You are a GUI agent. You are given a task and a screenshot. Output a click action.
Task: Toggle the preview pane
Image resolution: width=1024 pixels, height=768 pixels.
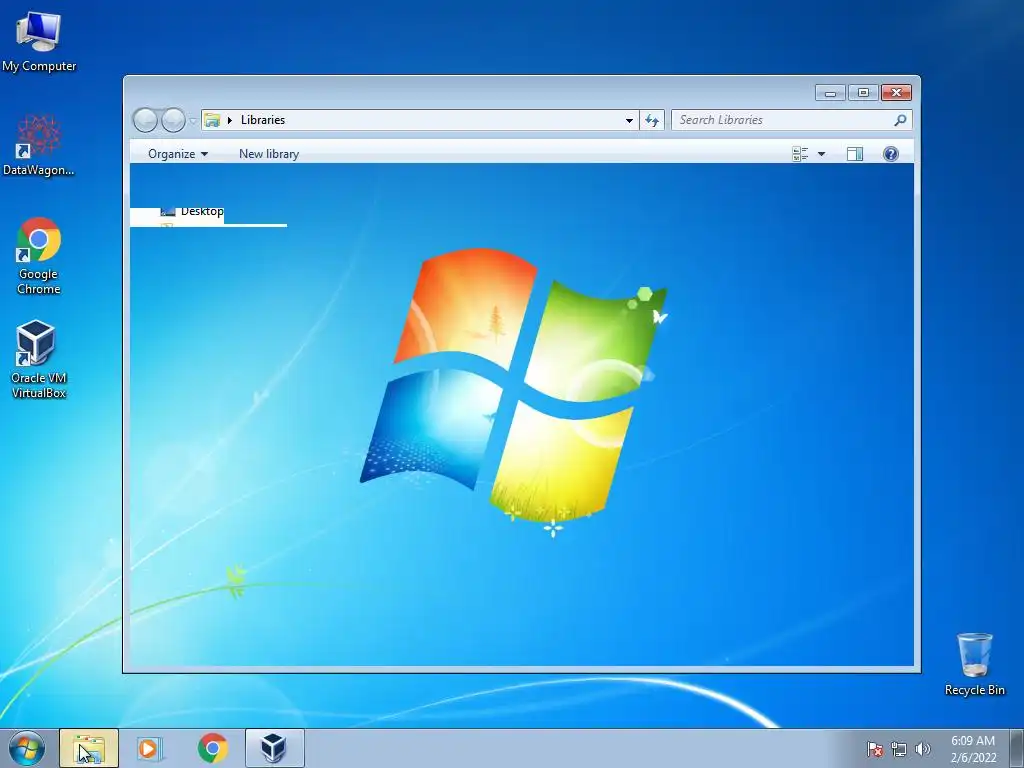click(x=855, y=154)
